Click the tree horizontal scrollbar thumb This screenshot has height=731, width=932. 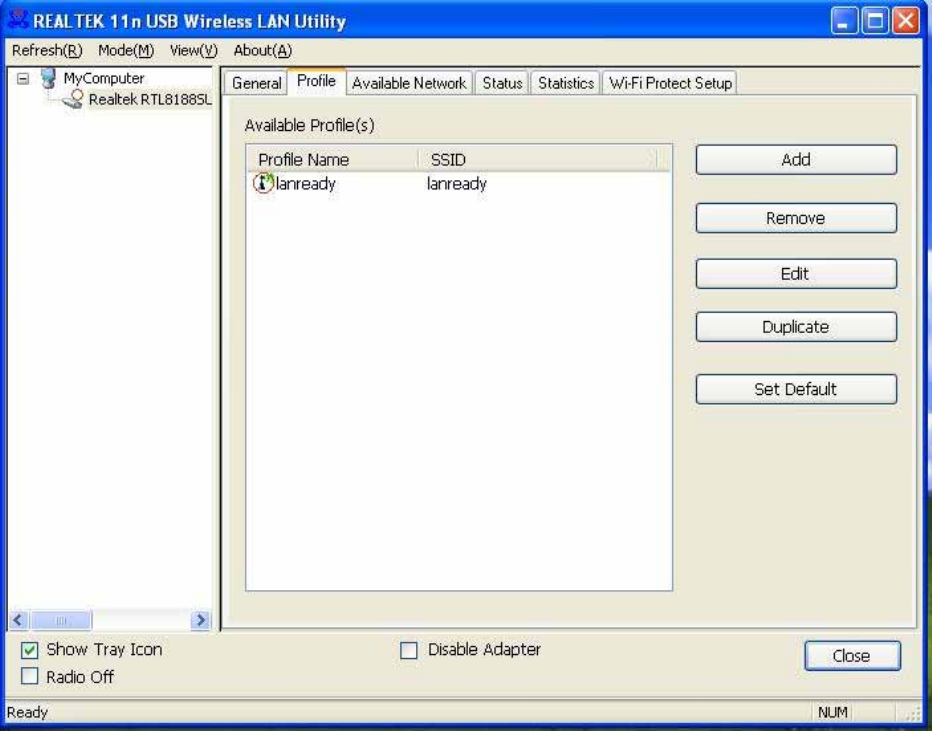[x=61, y=620]
